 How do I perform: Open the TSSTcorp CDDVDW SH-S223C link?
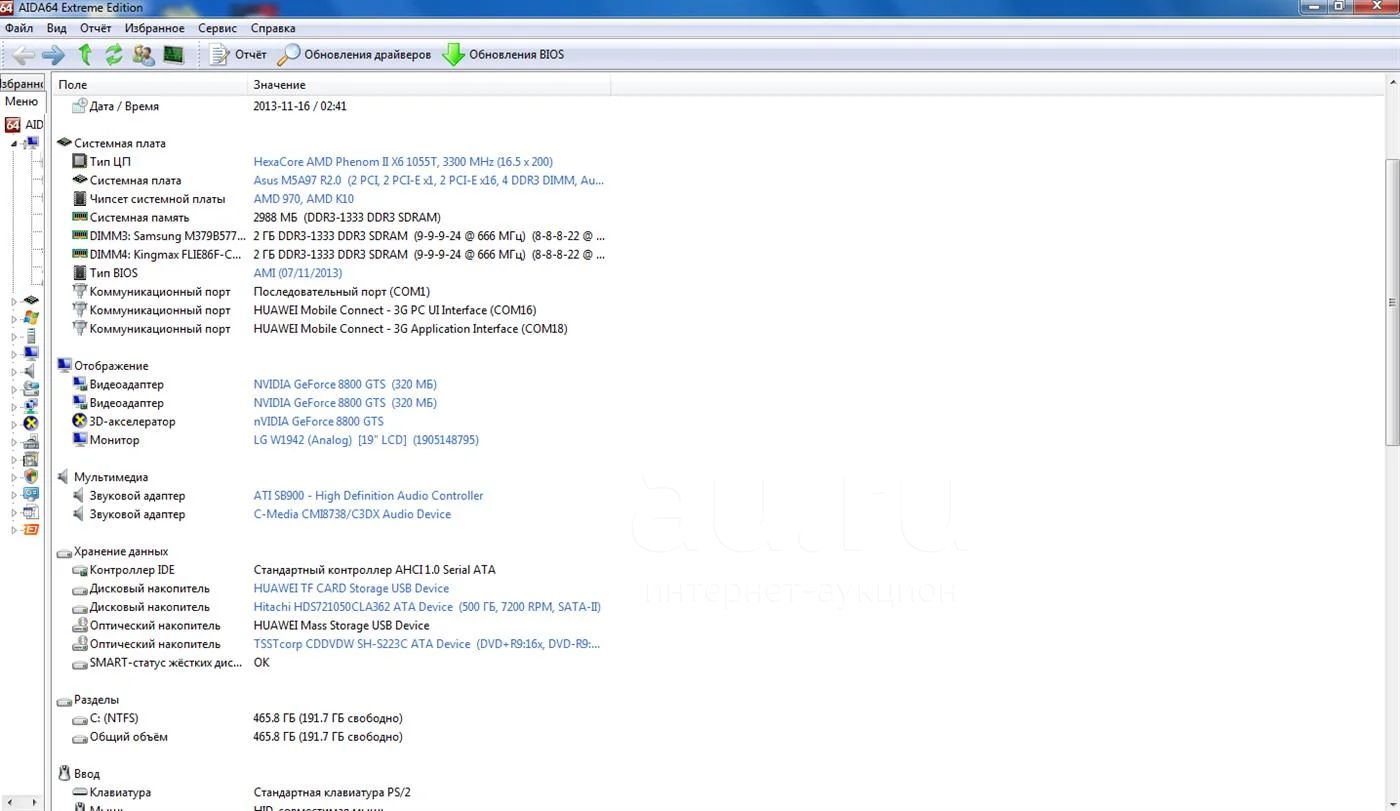[x=426, y=644]
